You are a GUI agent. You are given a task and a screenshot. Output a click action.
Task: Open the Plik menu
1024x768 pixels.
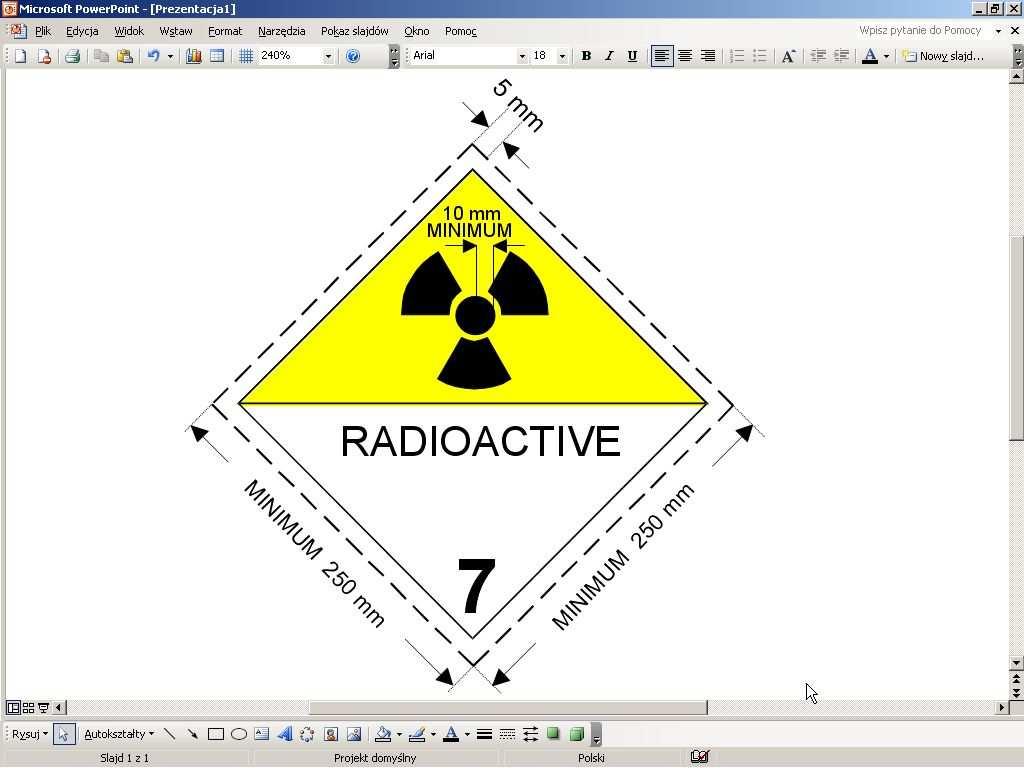(43, 31)
